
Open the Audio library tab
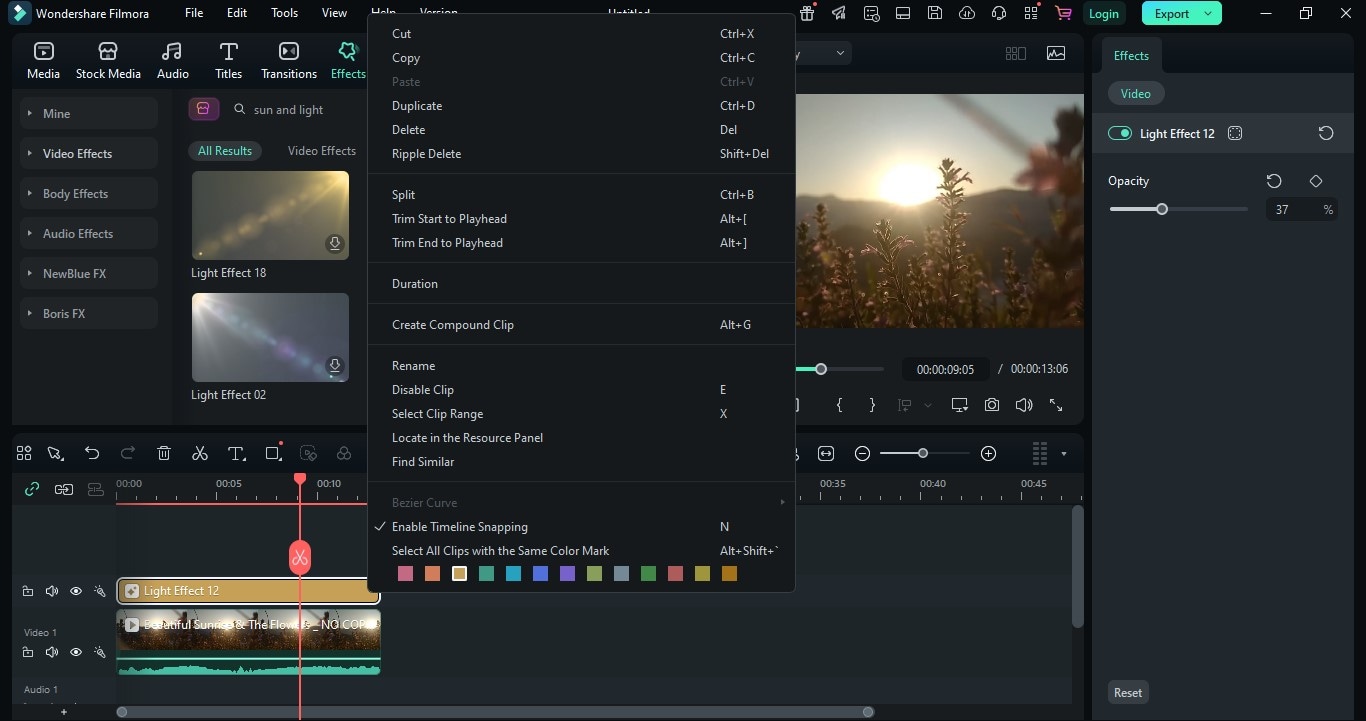(x=172, y=60)
